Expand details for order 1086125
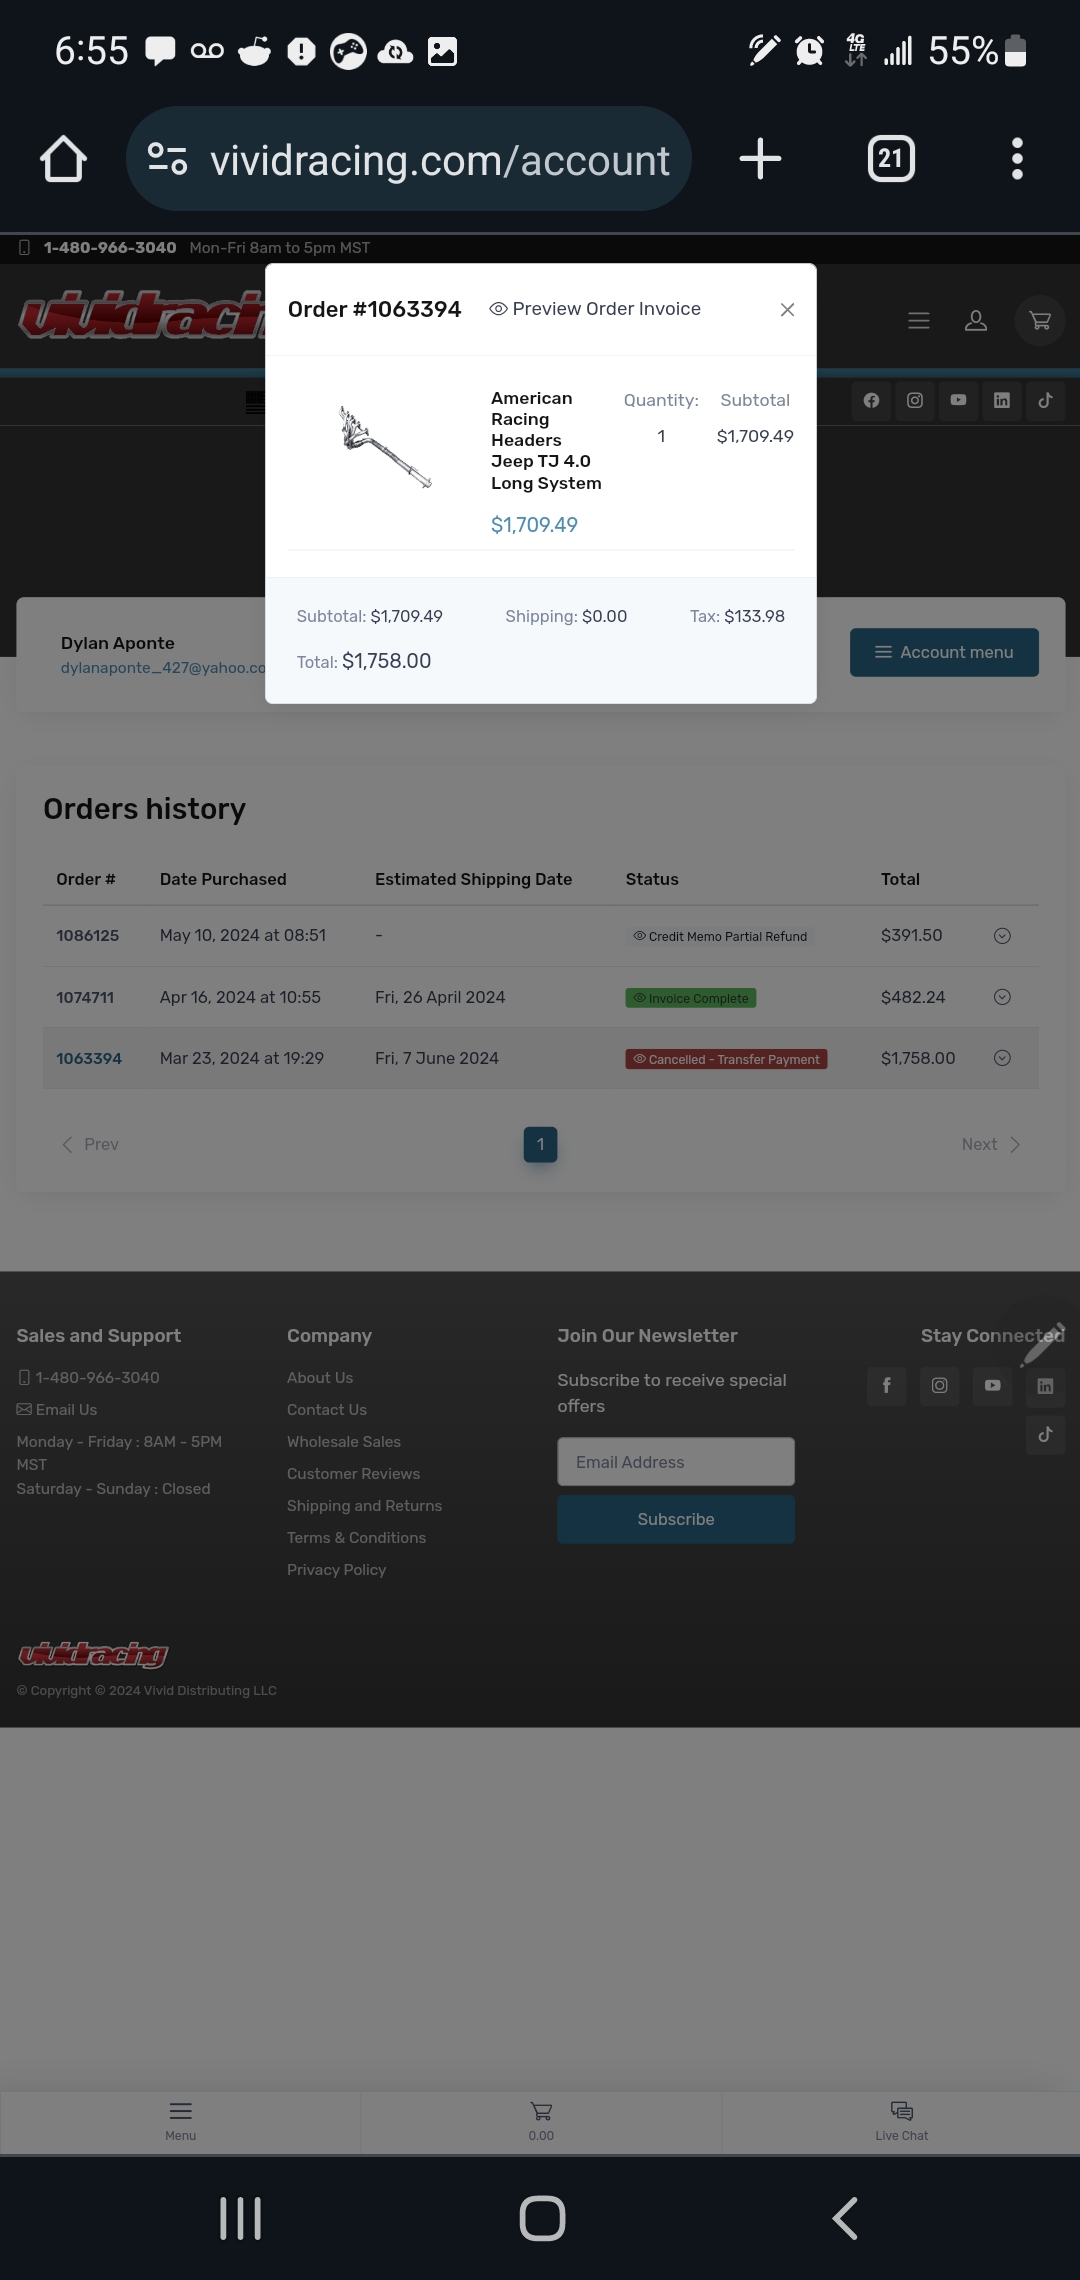This screenshot has width=1080, height=2280. tap(1002, 936)
